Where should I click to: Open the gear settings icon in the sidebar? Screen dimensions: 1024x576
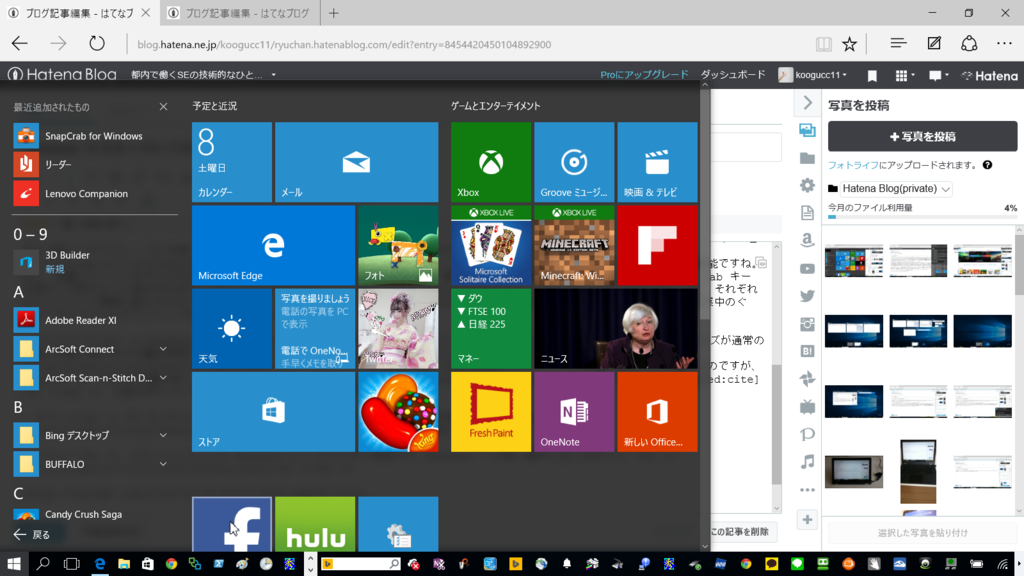click(807, 184)
